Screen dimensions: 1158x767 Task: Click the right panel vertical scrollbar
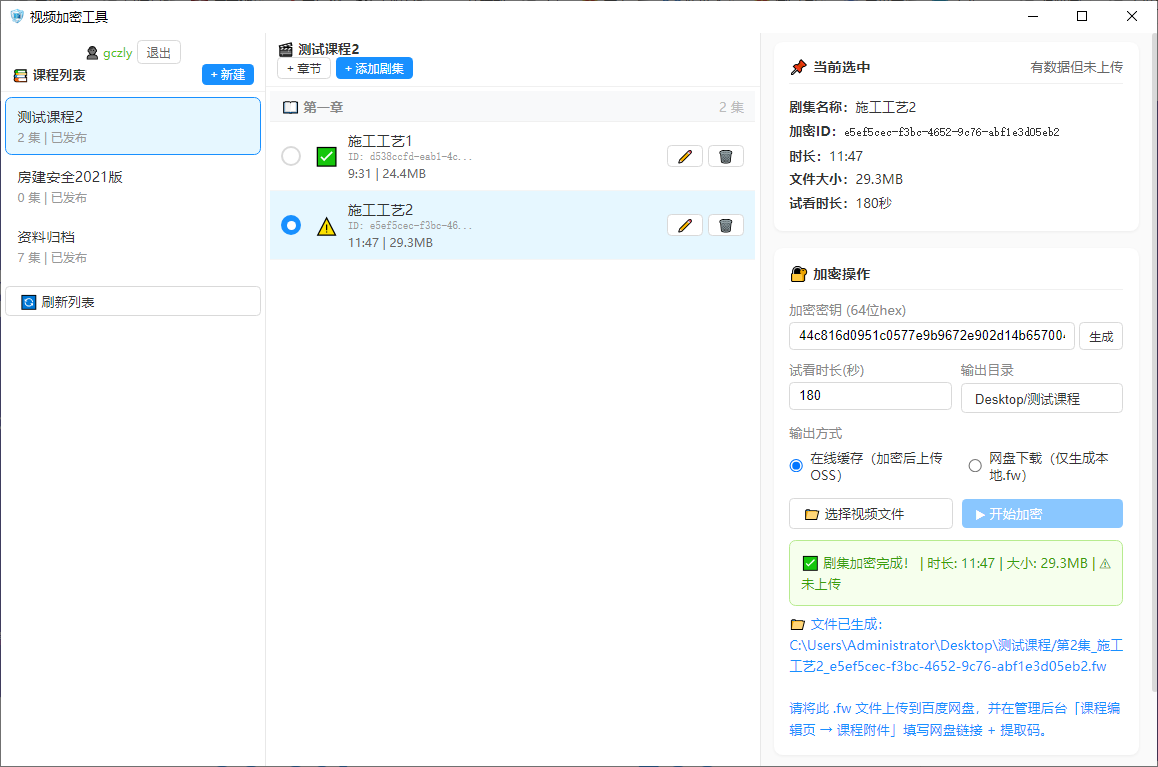1154,362
